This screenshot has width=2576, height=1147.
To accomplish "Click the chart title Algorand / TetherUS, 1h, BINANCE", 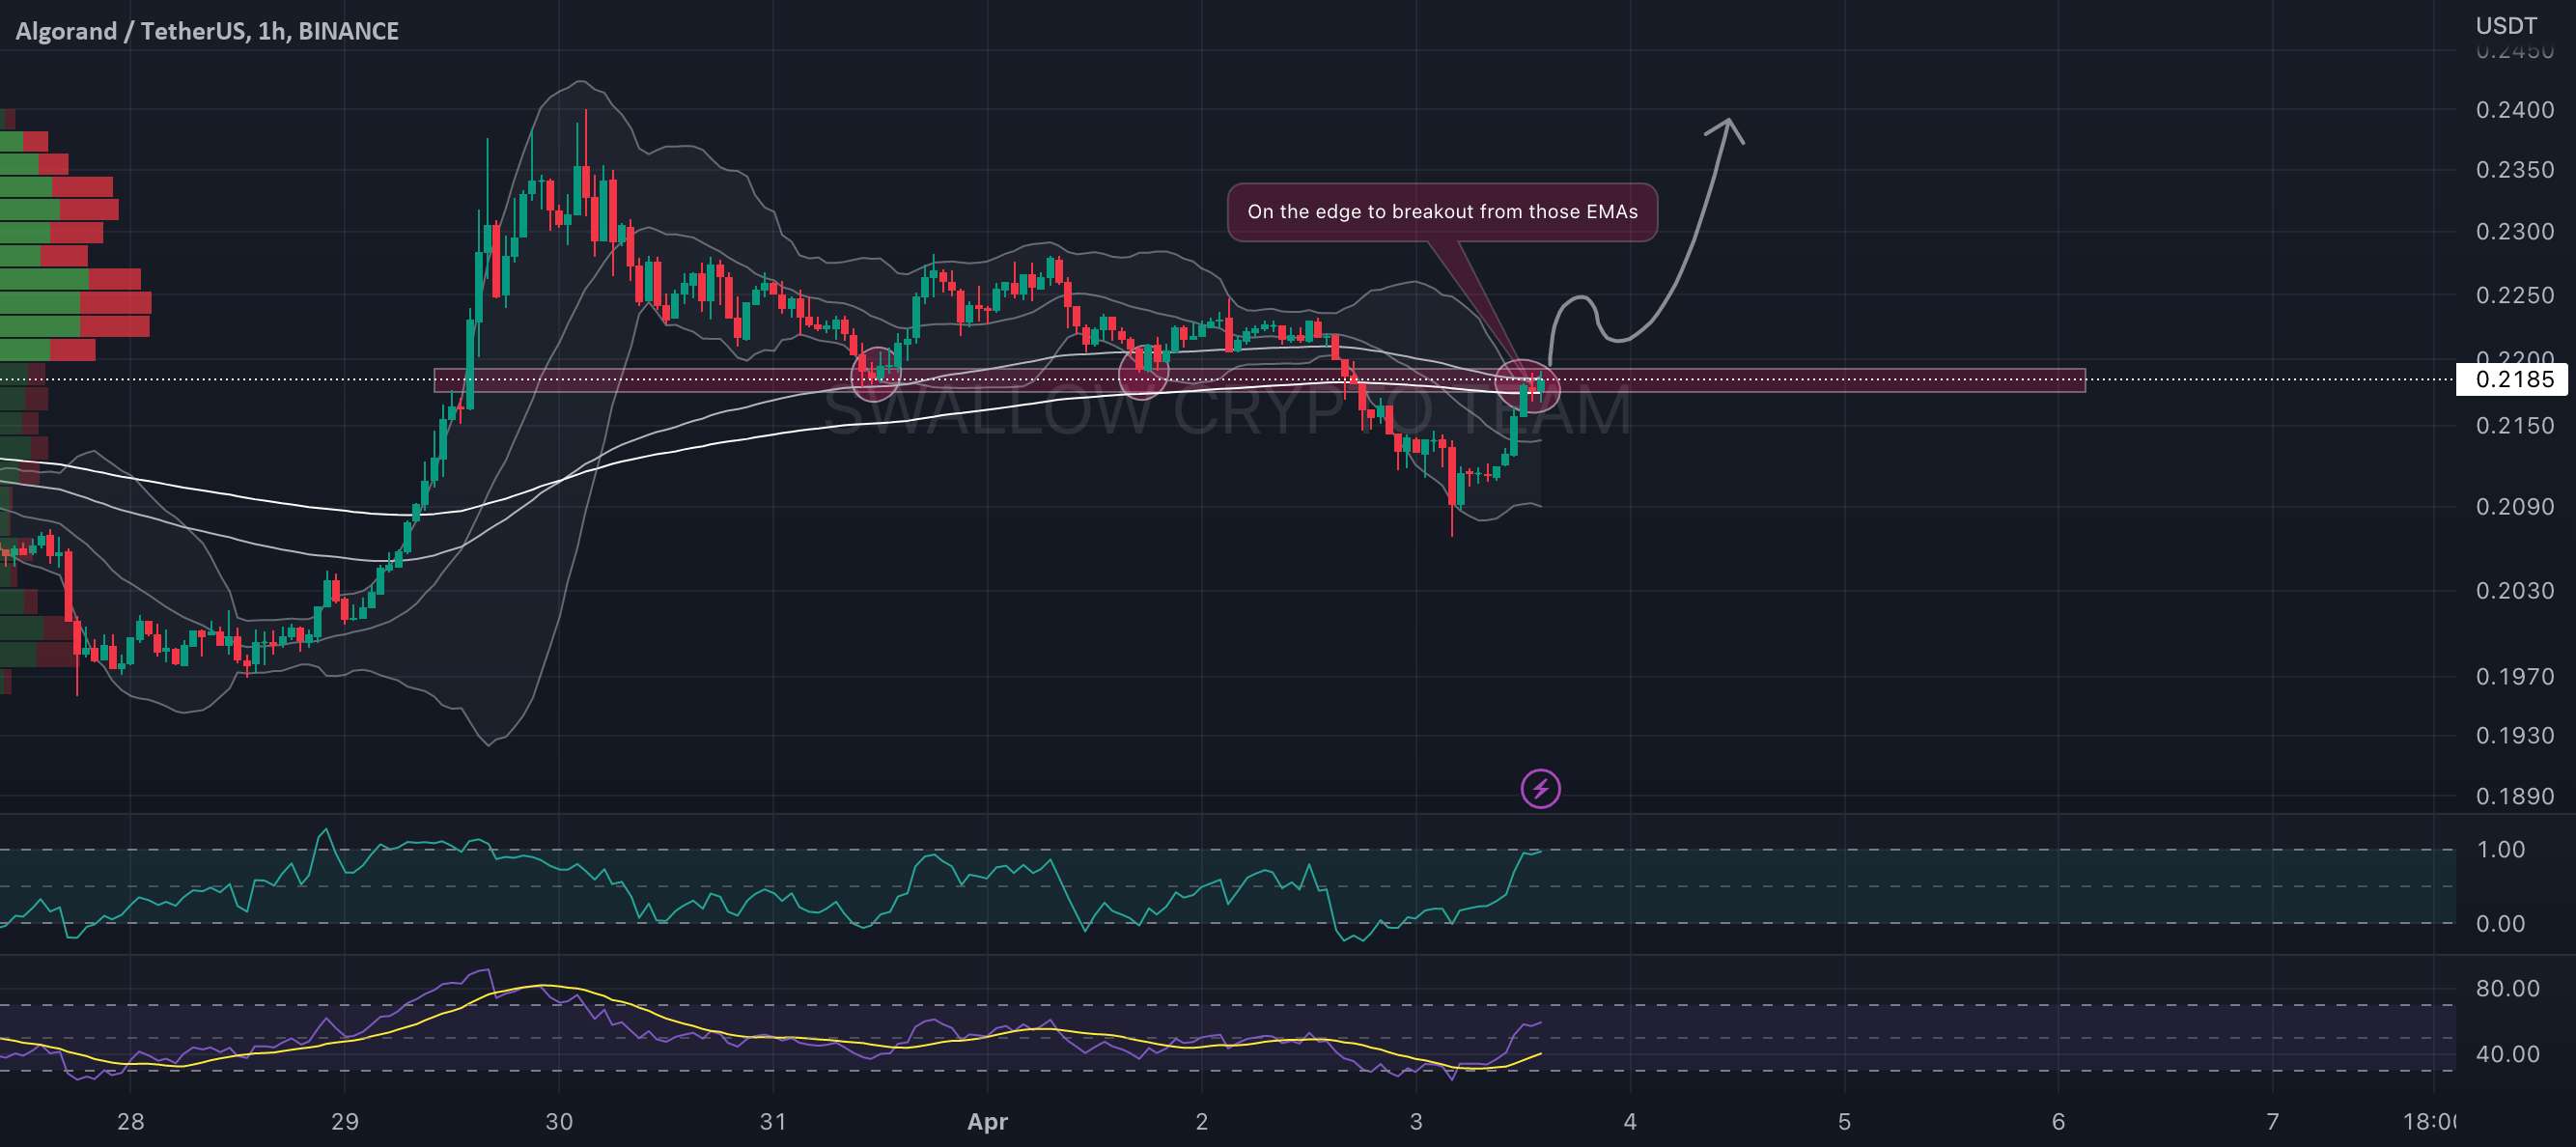I will [x=207, y=31].
